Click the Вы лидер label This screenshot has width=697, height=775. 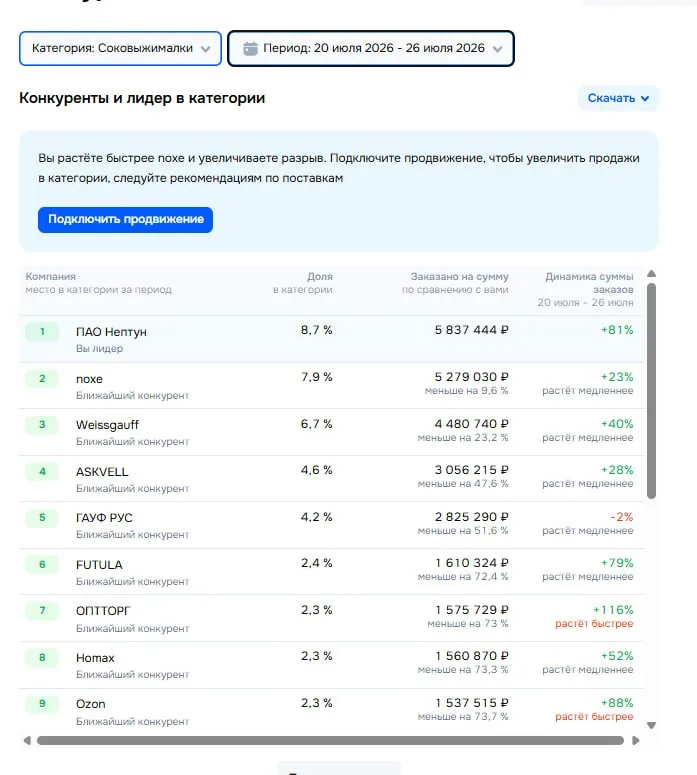[x=99, y=348]
